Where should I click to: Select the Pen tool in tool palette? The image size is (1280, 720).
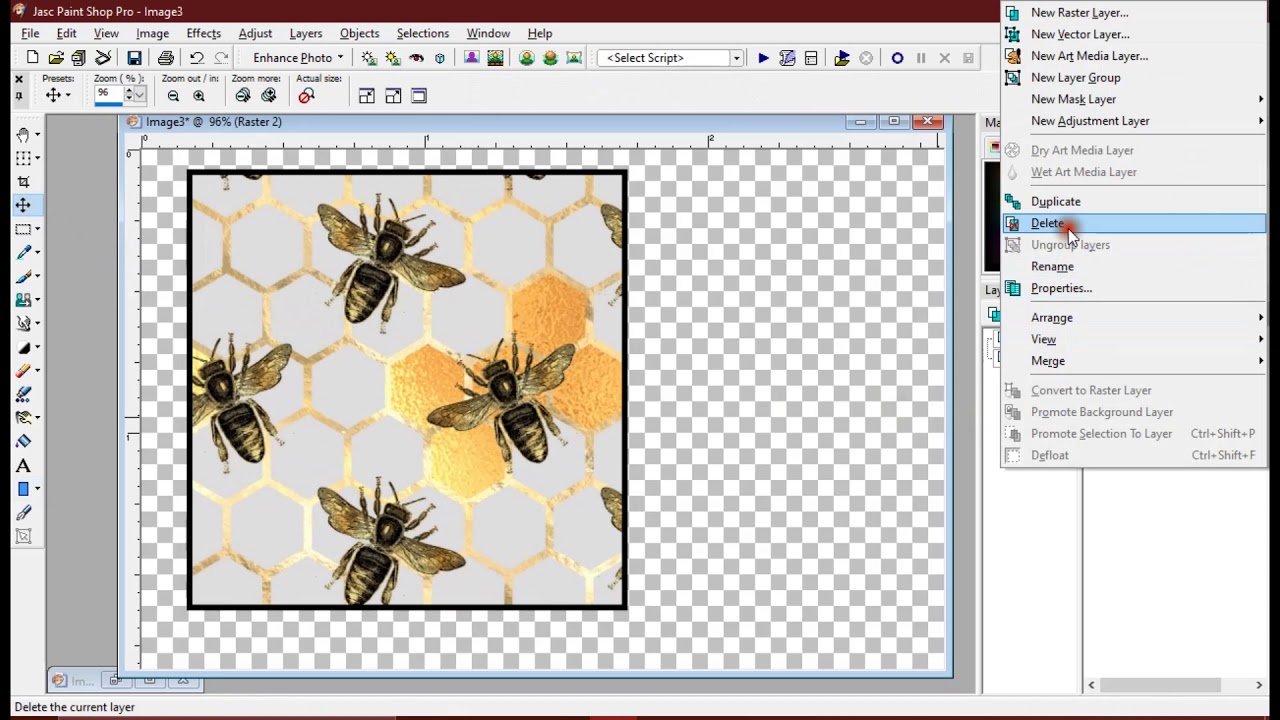[23, 513]
